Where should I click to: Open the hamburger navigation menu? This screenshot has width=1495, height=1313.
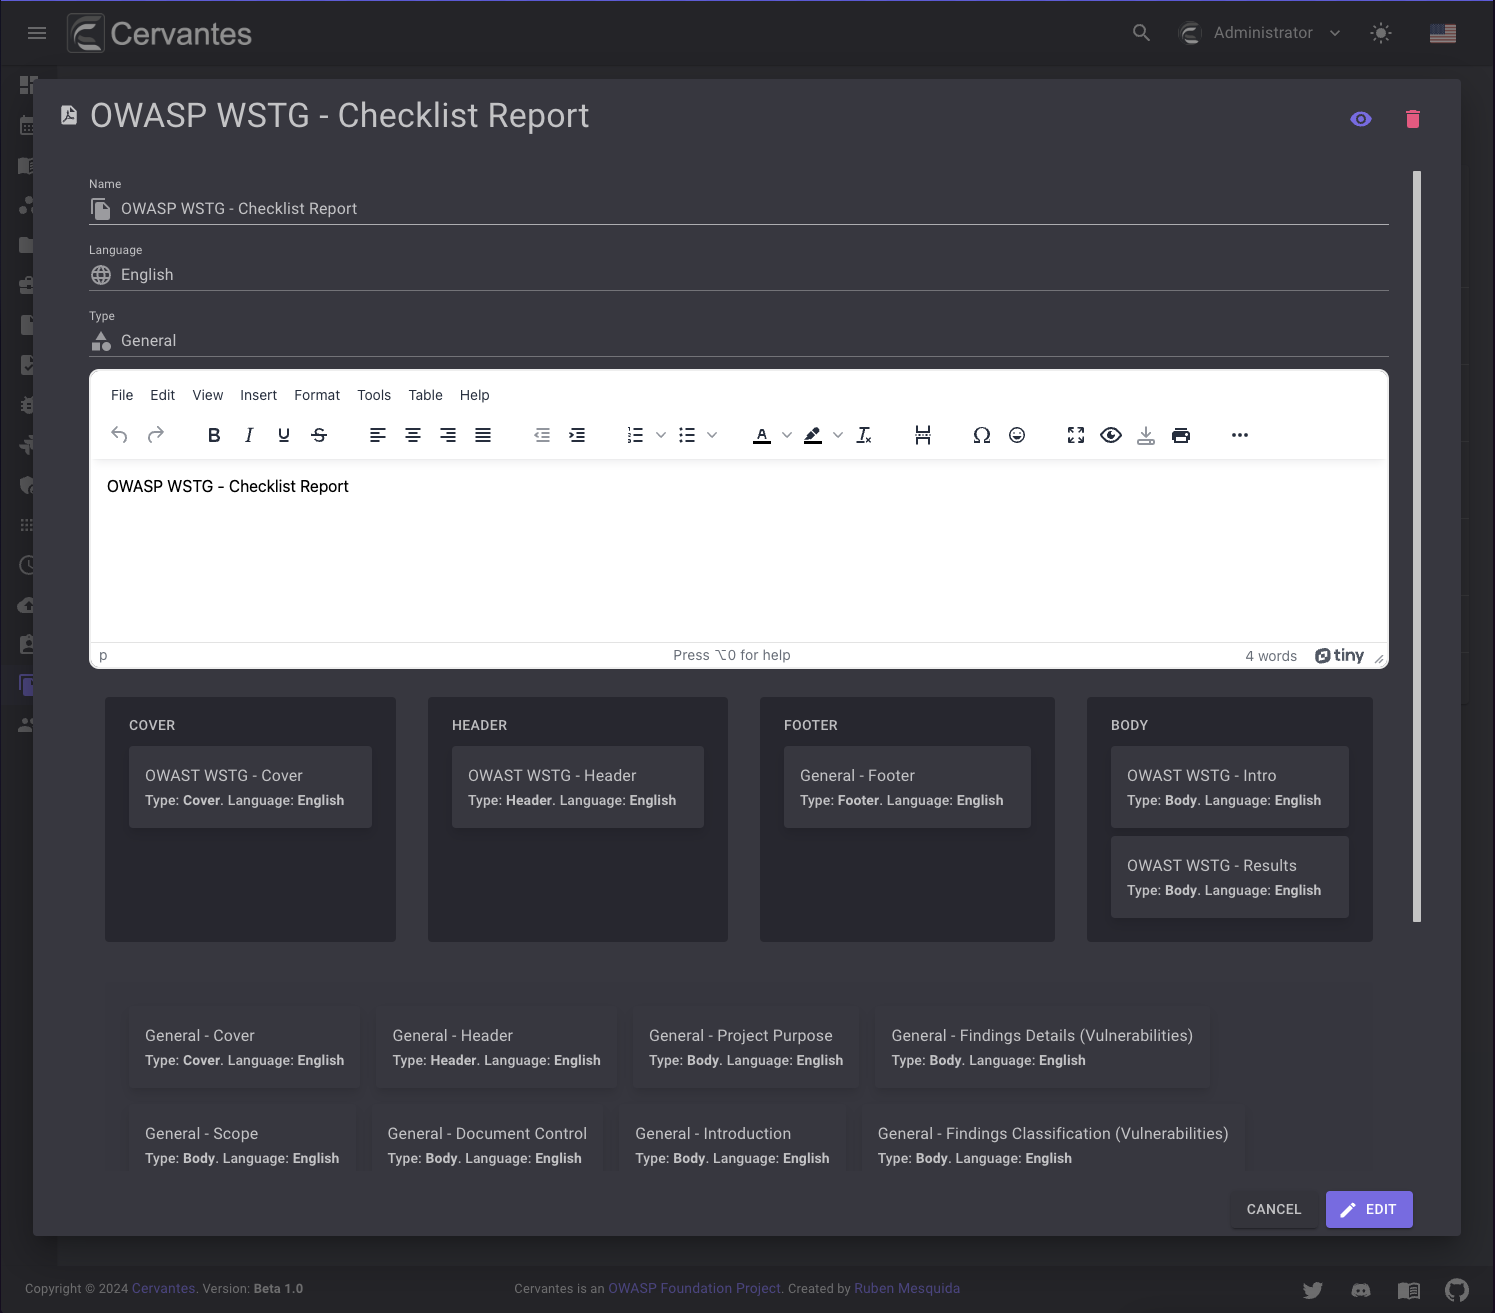(37, 33)
